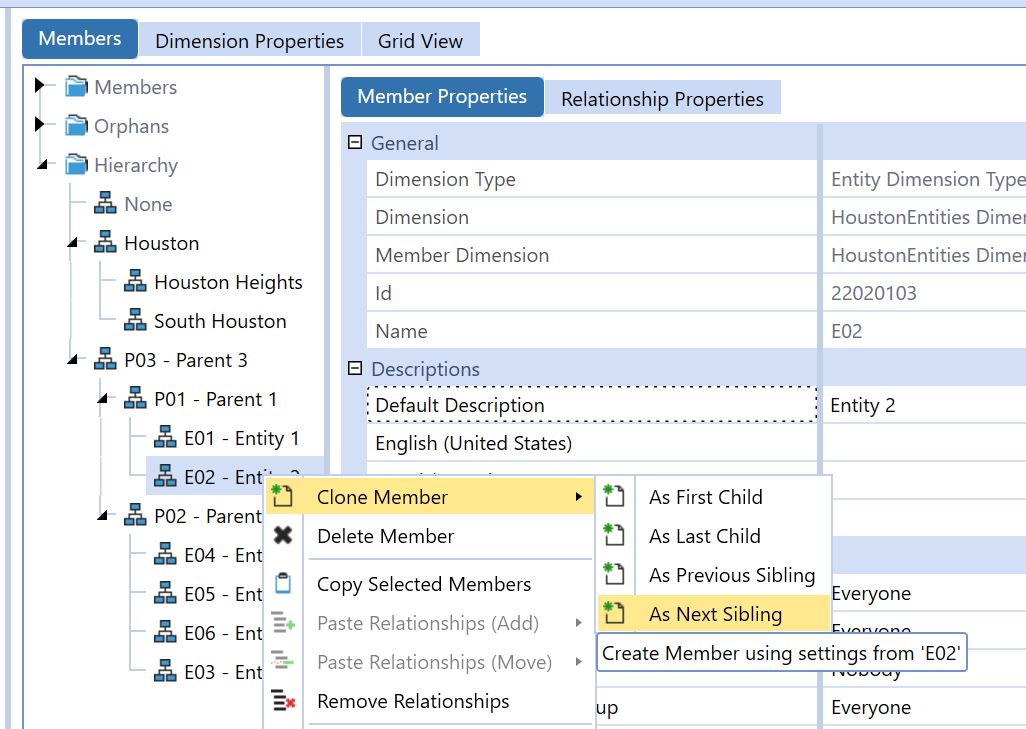Image resolution: width=1026 pixels, height=729 pixels.
Task: Select As Last Child option
Action: (x=704, y=536)
